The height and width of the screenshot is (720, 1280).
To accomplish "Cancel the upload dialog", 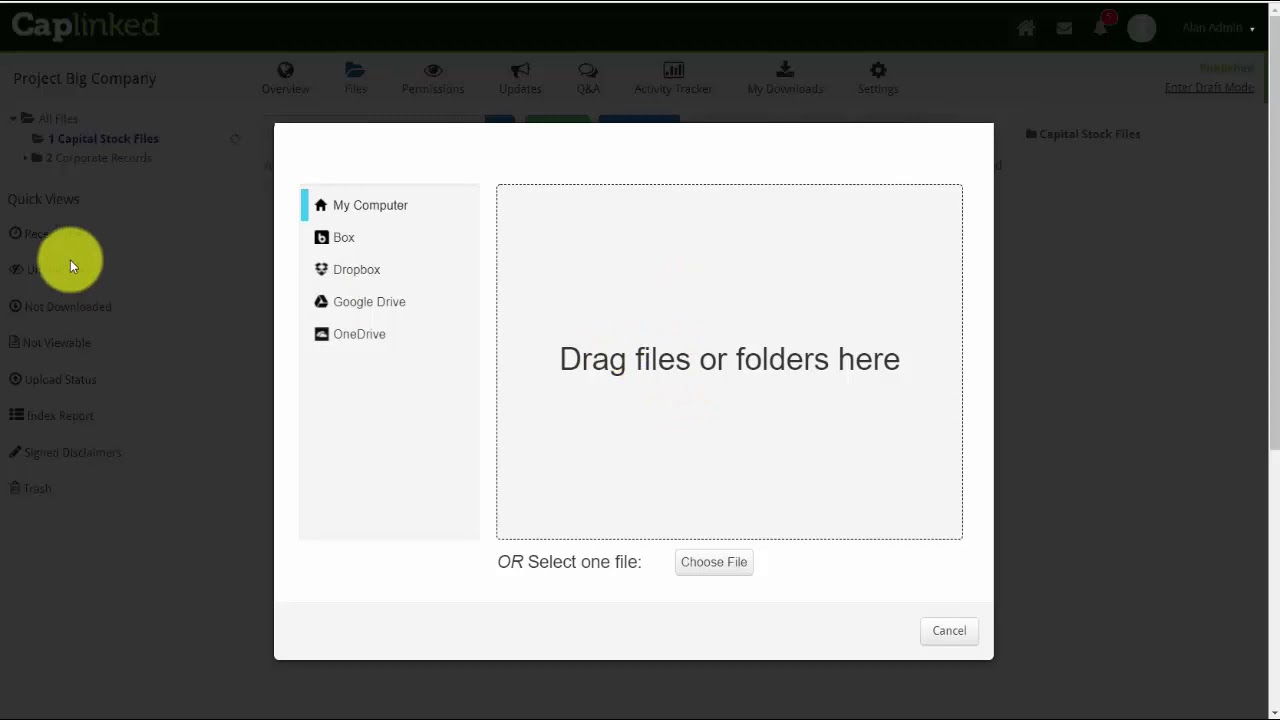I will click(949, 631).
